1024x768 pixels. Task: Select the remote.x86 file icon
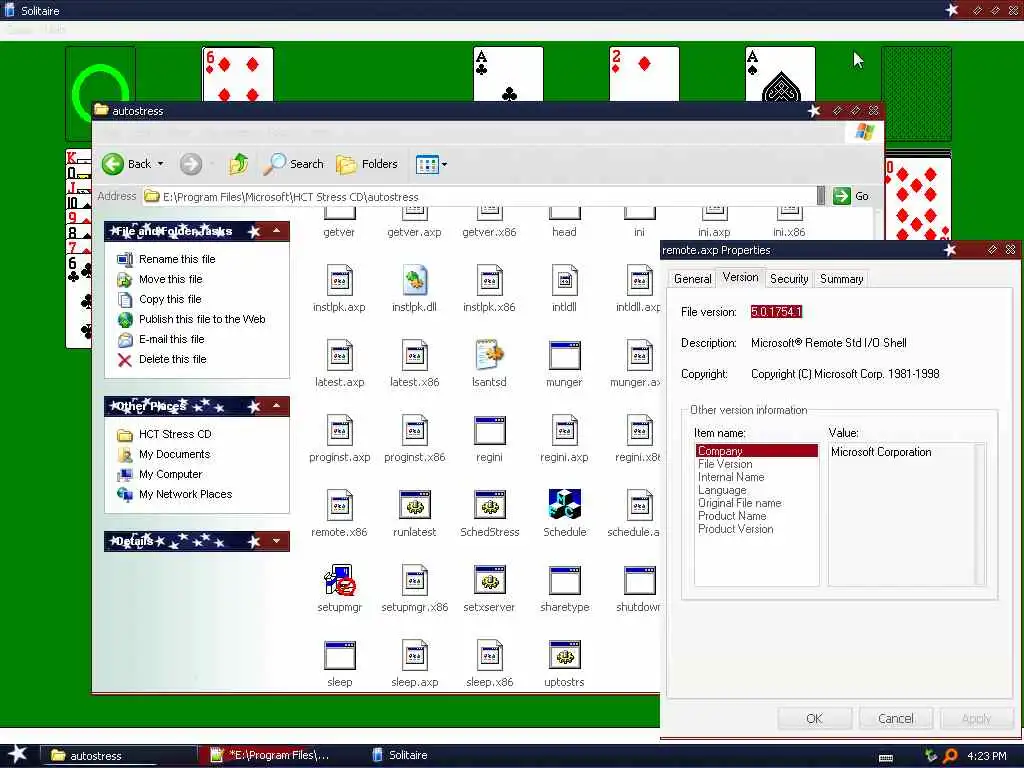[x=340, y=505]
